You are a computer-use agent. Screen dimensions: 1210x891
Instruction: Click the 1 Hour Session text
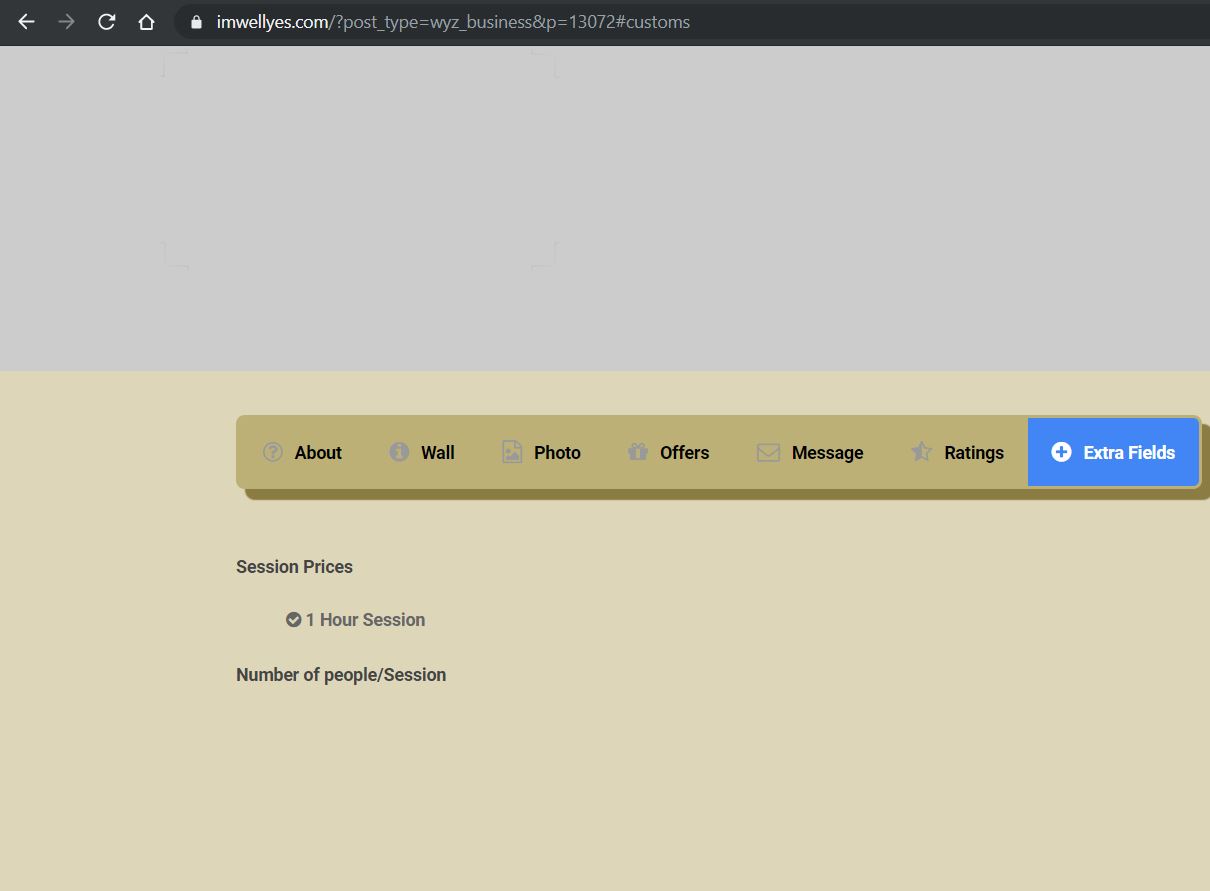tap(365, 620)
